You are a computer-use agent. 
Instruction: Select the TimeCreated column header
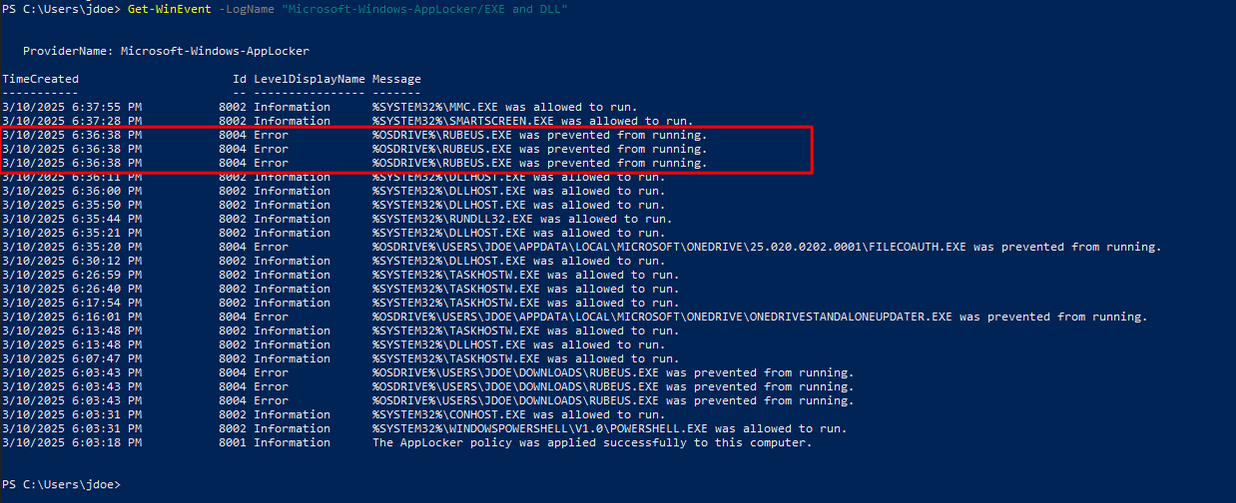pos(40,79)
